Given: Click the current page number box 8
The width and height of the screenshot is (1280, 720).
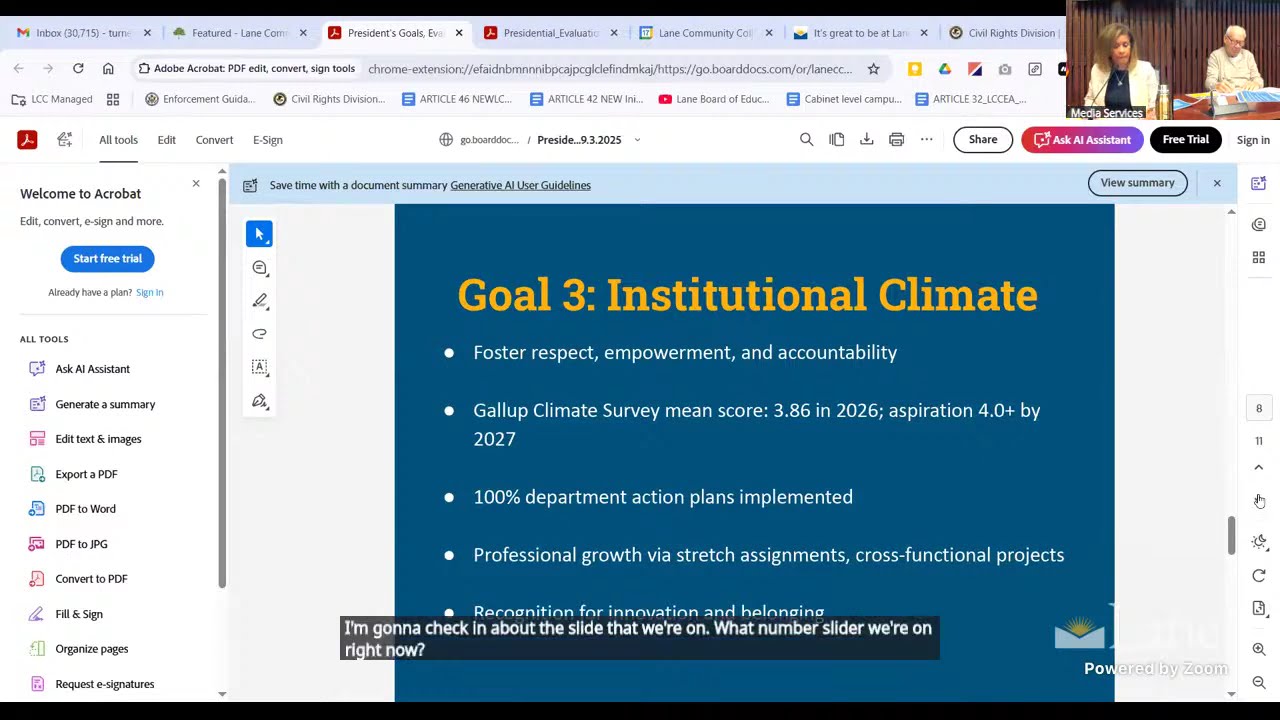Looking at the screenshot, I should click(1259, 408).
